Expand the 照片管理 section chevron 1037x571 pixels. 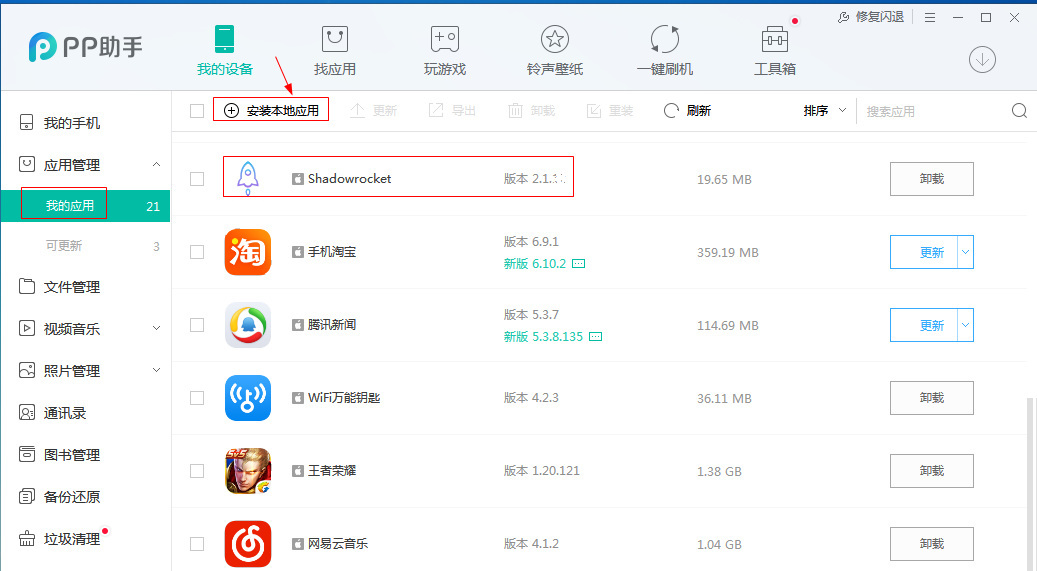tap(156, 370)
